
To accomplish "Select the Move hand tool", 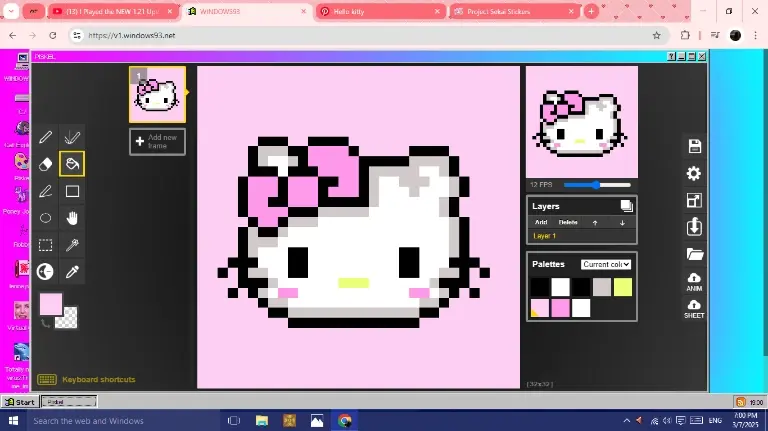I will click(x=72, y=218).
